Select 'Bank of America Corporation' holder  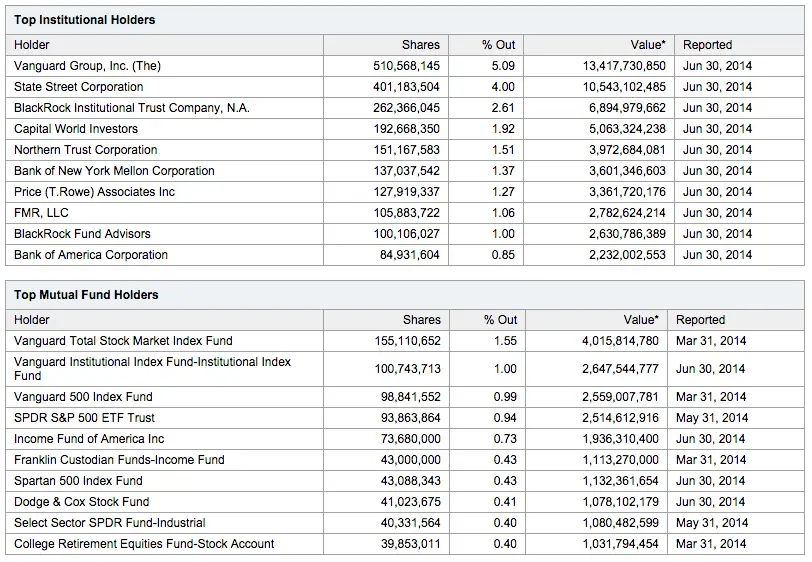(91, 255)
